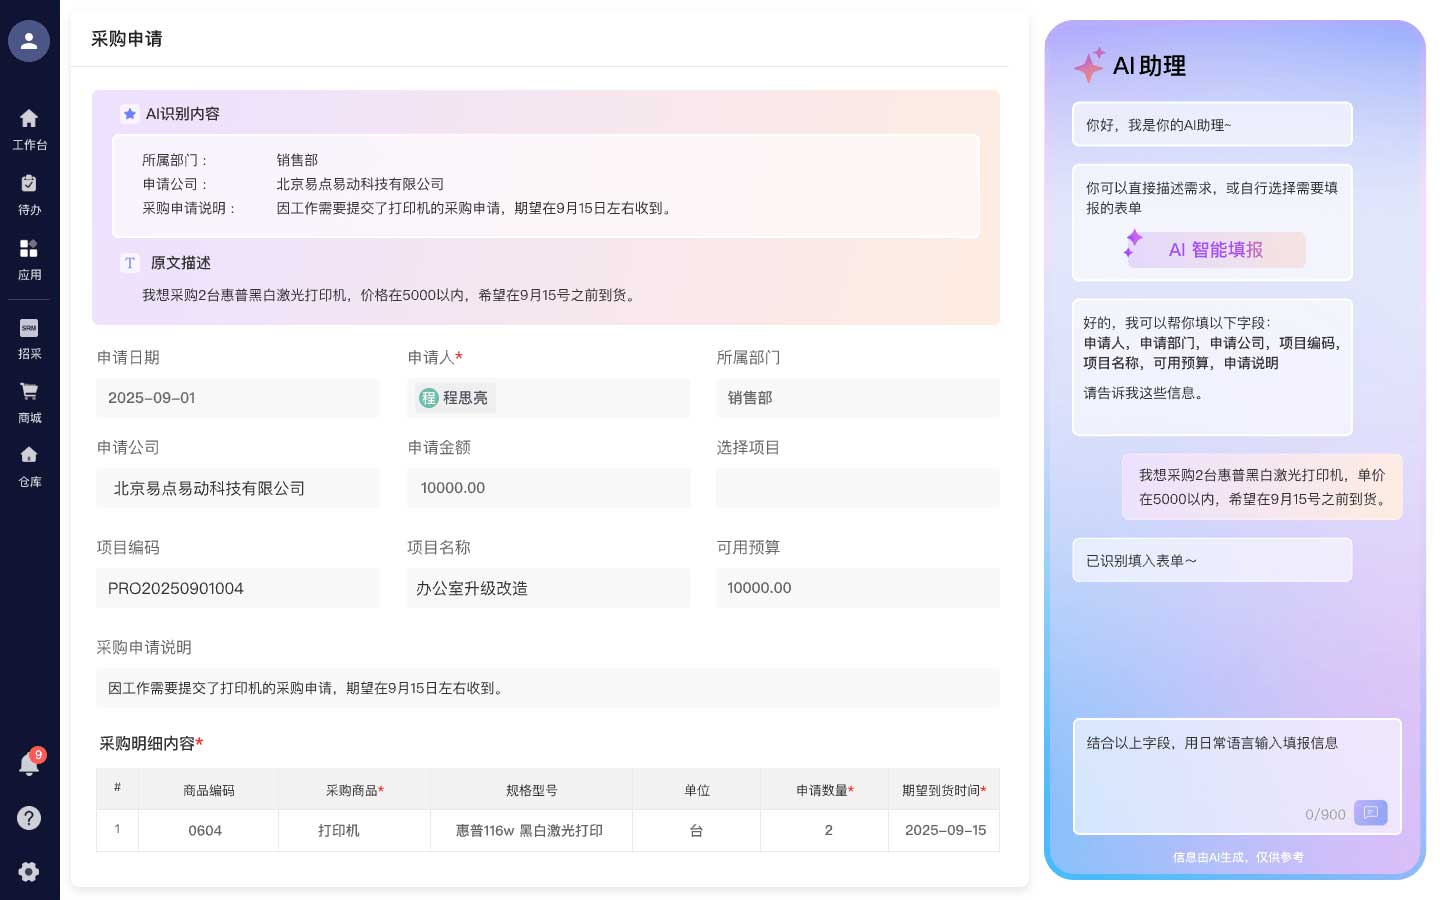Open the 申请公司 field 北京易点易动科技有限公司
The height and width of the screenshot is (900, 1440).
point(238,488)
